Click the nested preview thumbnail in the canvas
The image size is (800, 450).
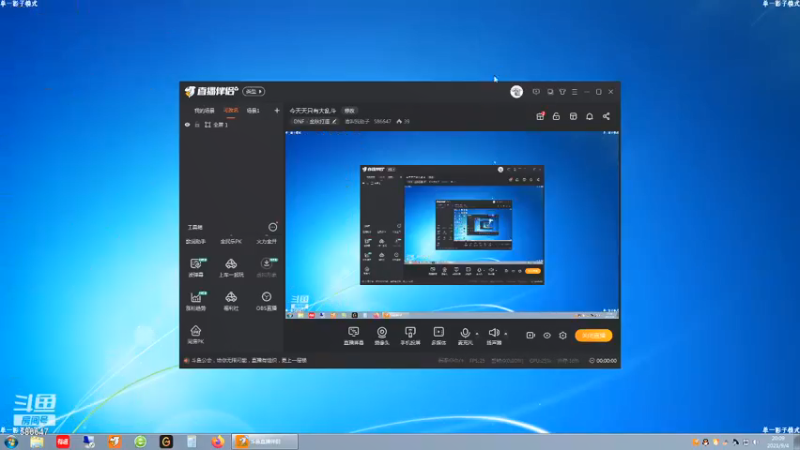pos(452,225)
